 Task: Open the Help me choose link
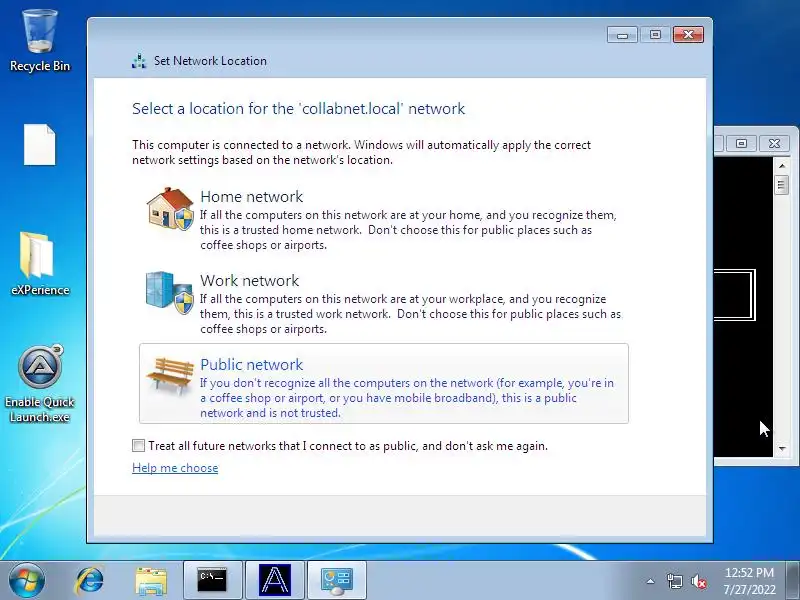[x=175, y=468]
